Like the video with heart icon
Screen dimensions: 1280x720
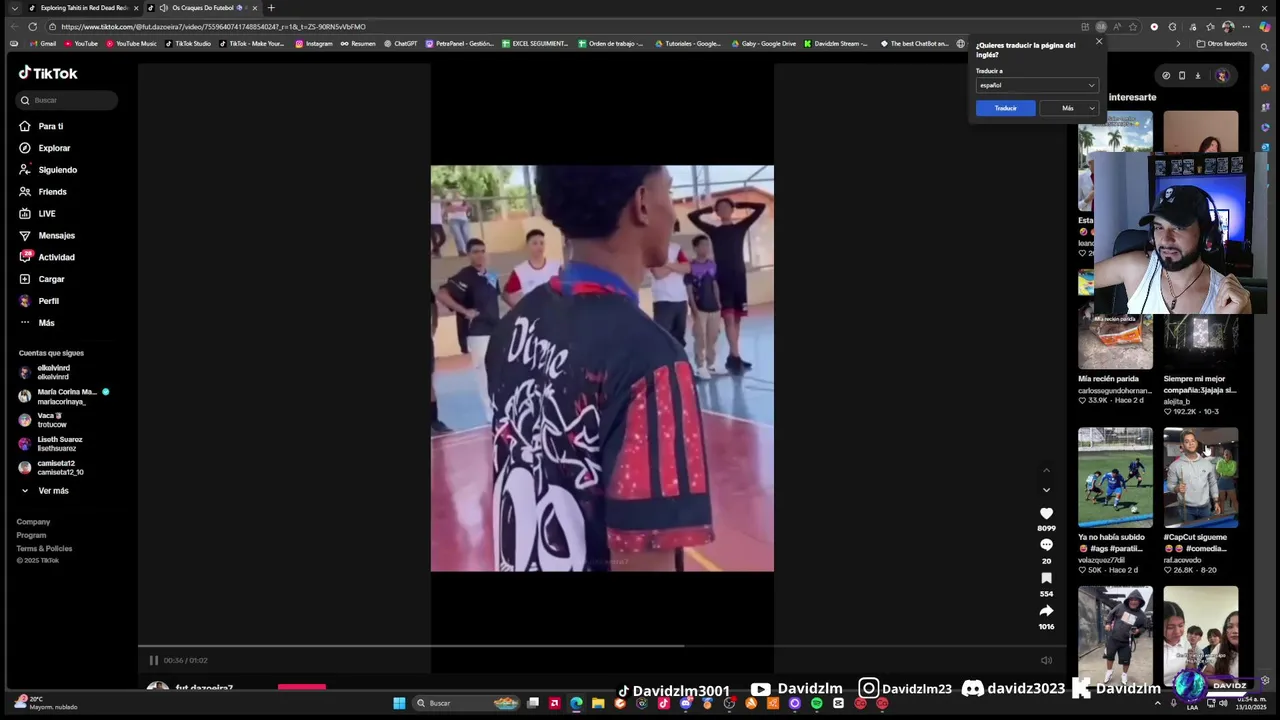(1046, 514)
